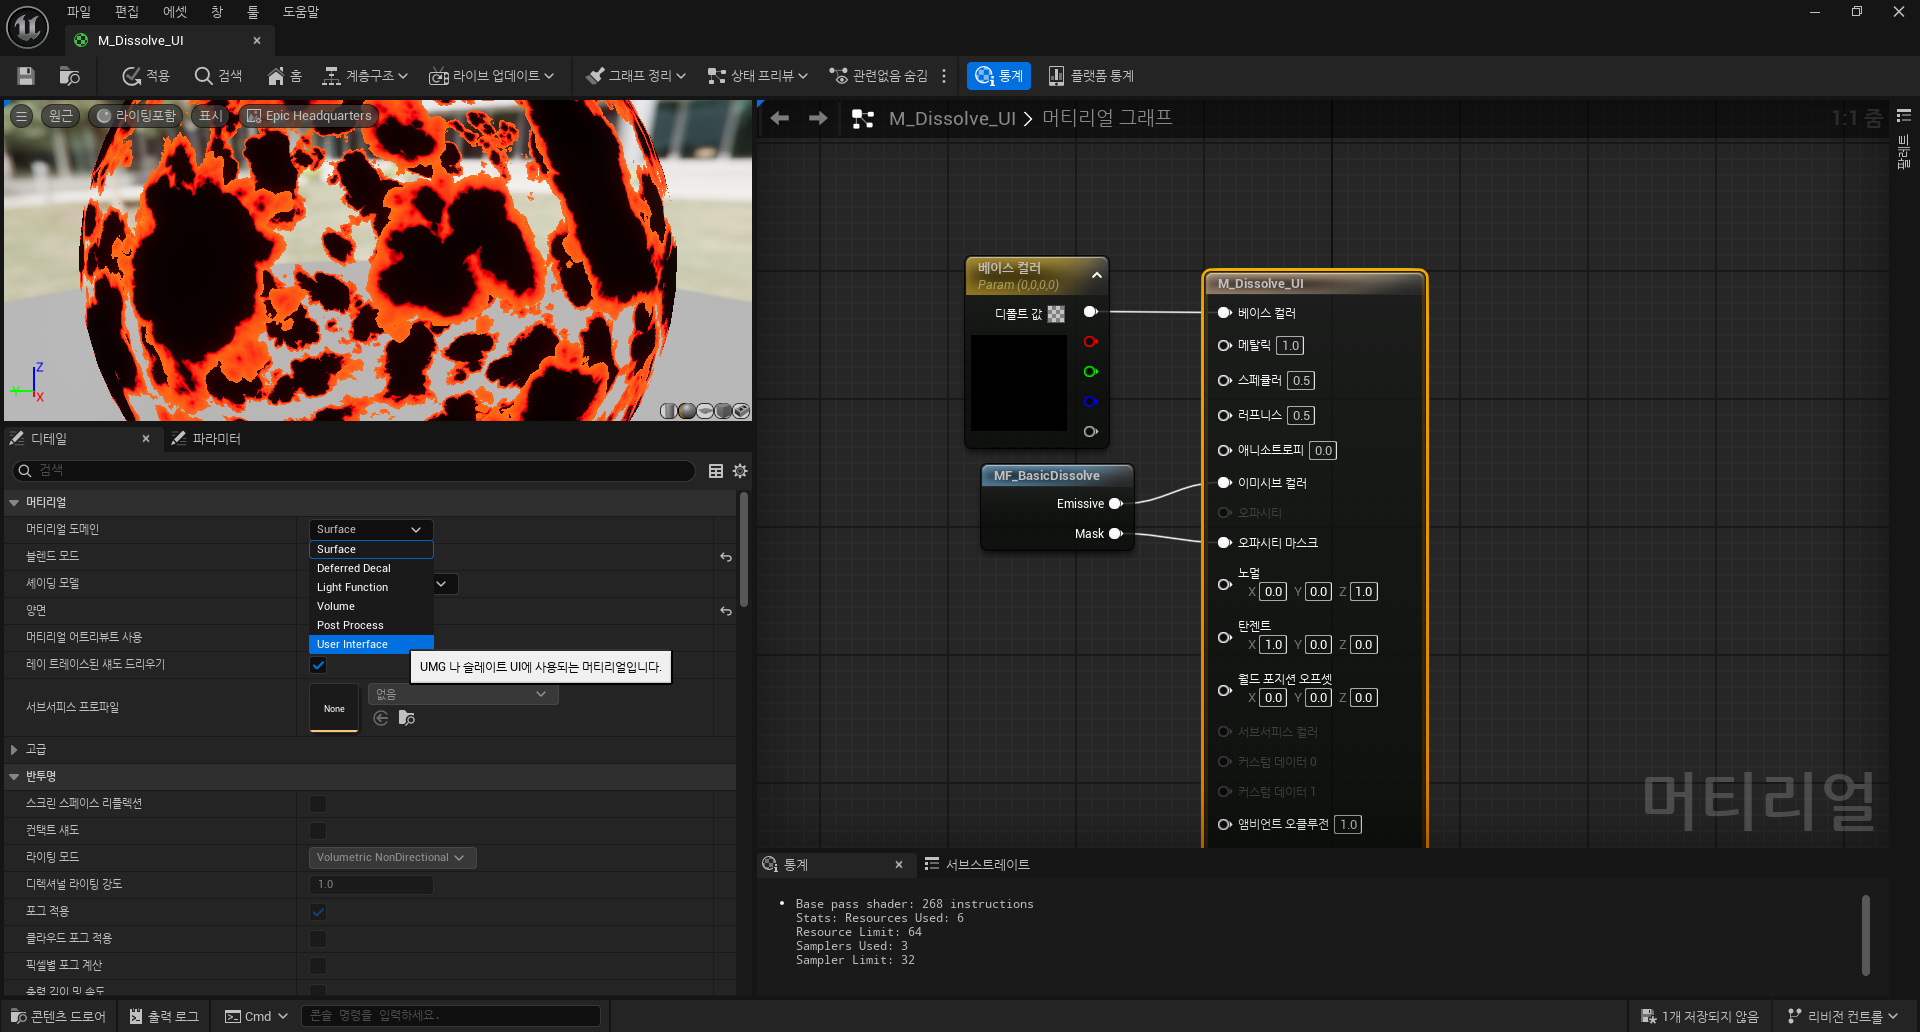Collapse the 머티리얼 section

pos(14,503)
